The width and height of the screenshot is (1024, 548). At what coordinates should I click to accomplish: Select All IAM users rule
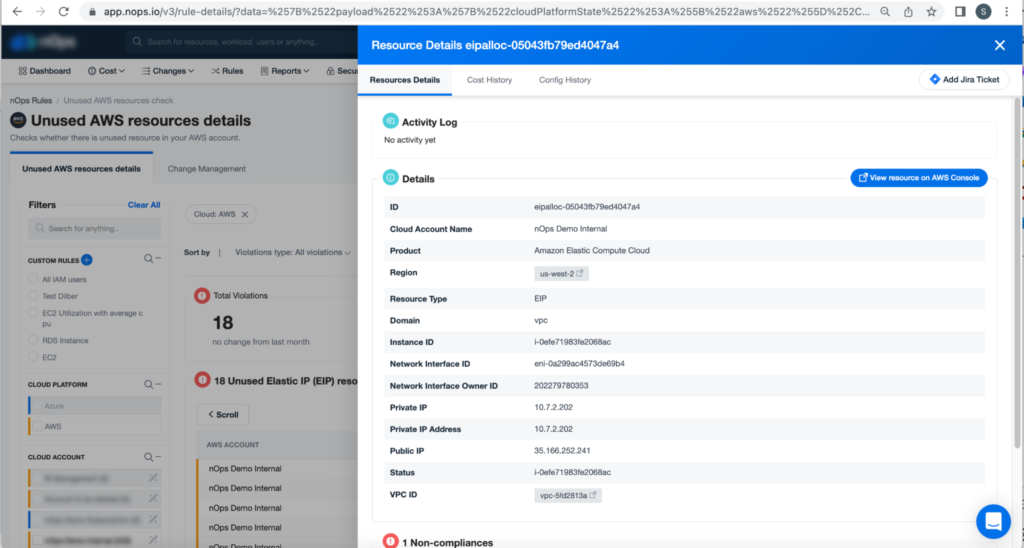click(33, 279)
